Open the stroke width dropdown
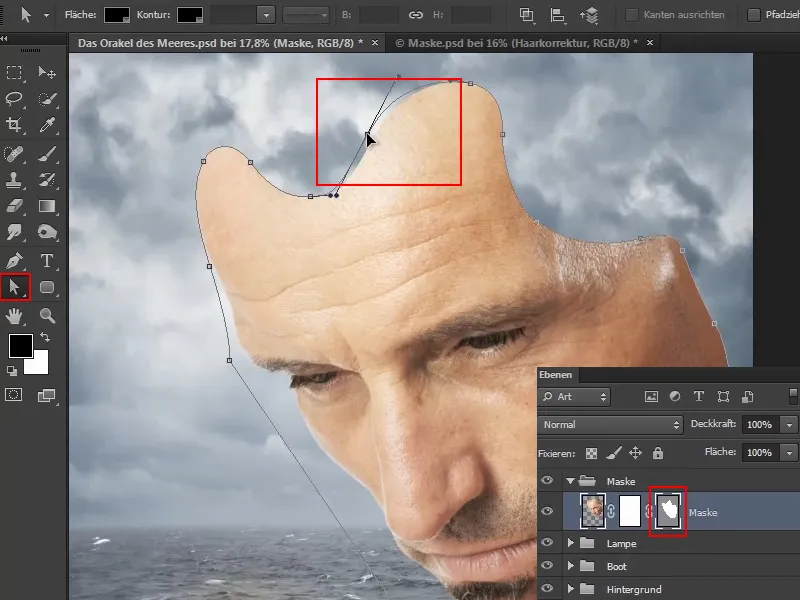Screen dimensions: 800x600 click(266, 15)
